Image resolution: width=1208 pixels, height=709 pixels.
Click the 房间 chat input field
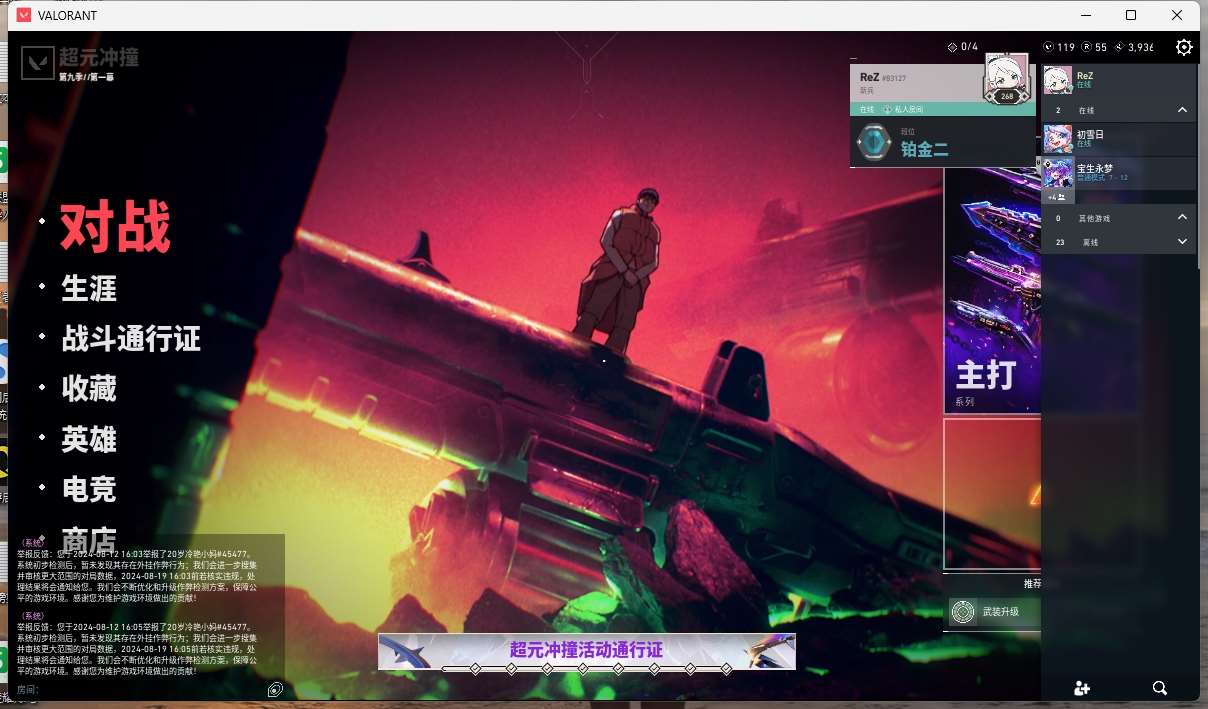tap(140, 689)
